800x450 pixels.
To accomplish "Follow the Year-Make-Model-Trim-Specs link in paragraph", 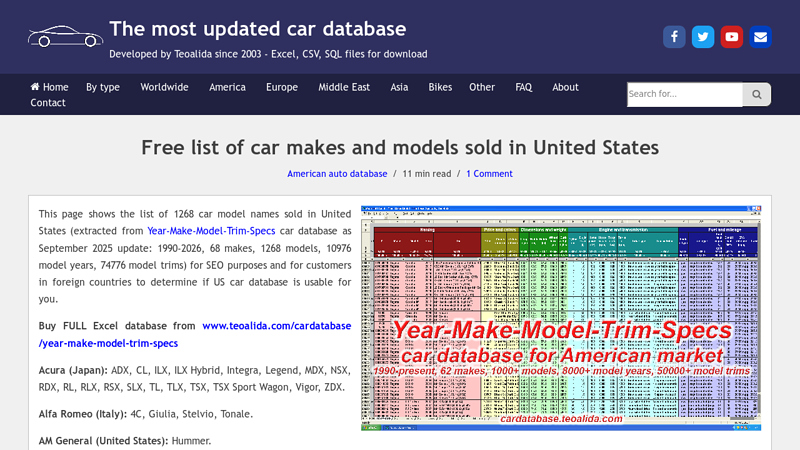I will [x=211, y=231].
